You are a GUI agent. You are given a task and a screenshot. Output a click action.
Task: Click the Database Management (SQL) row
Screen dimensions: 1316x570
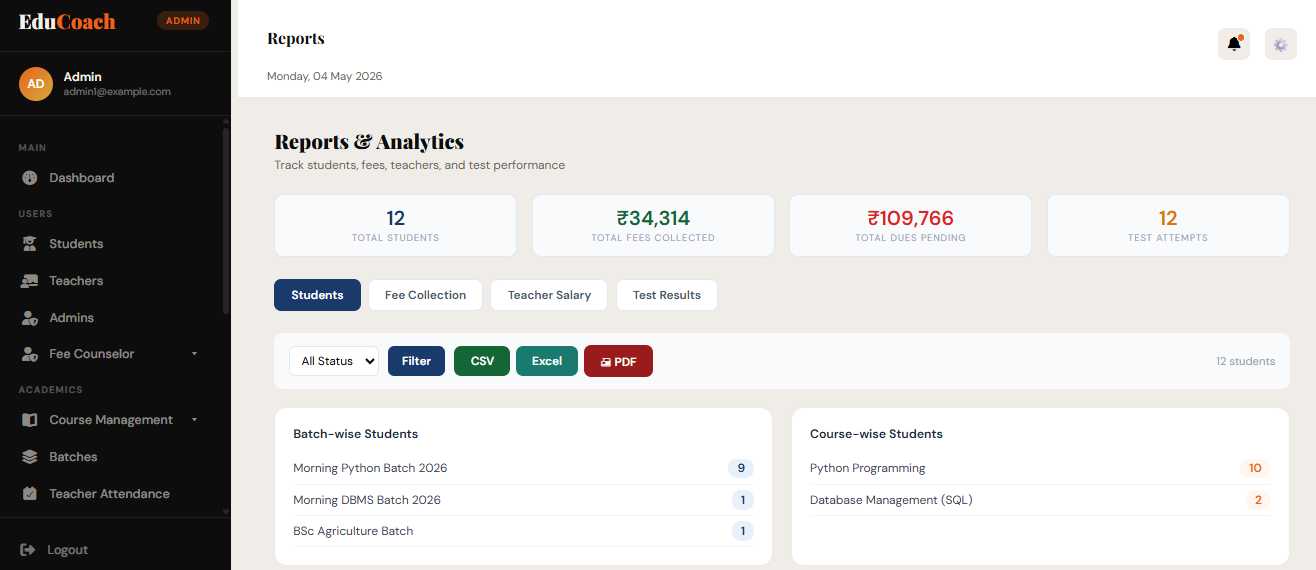1040,500
